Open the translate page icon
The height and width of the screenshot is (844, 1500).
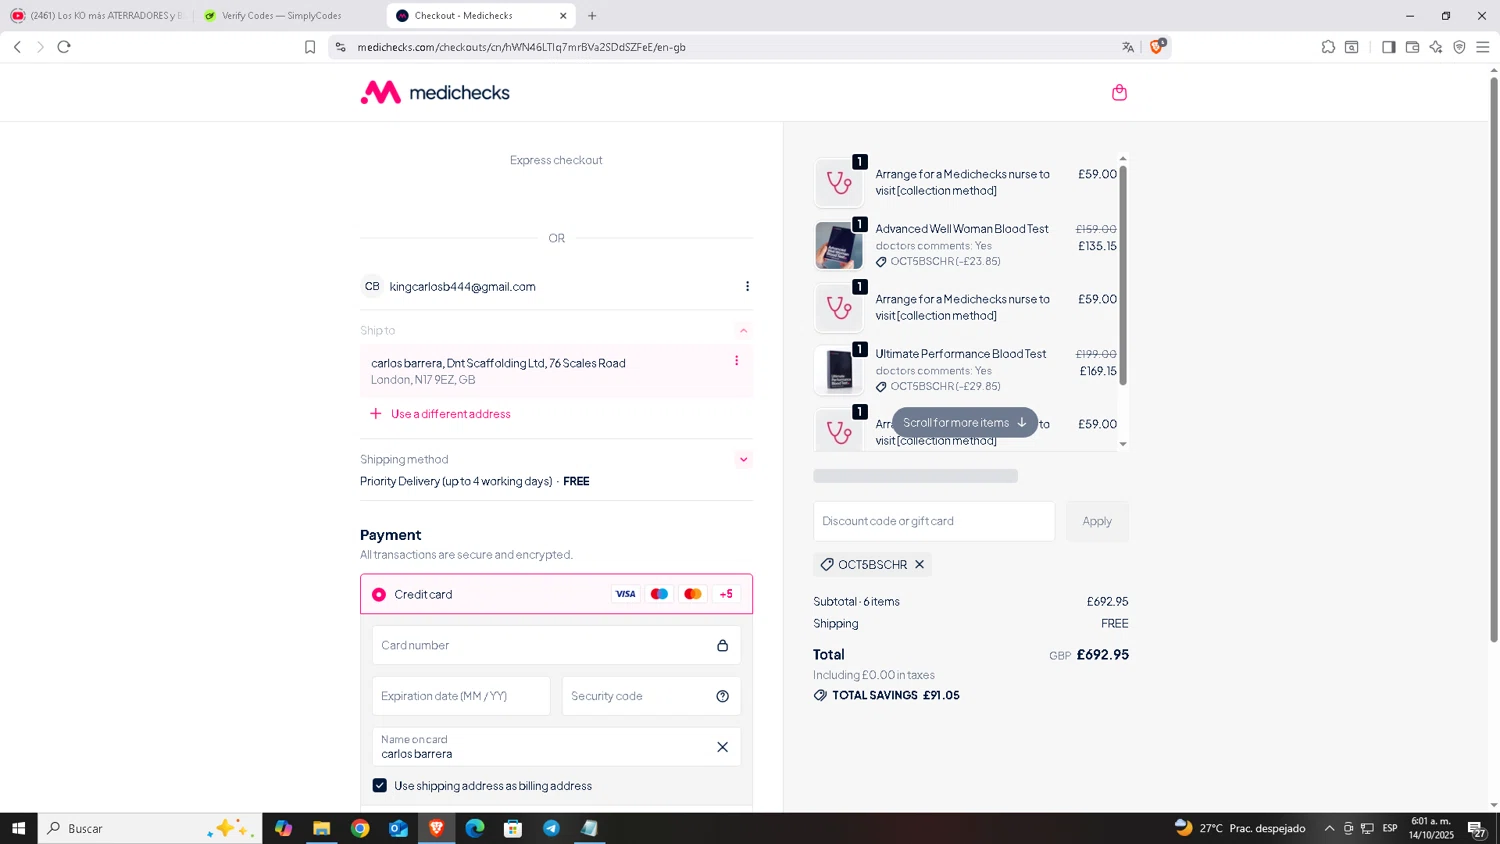point(1128,47)
